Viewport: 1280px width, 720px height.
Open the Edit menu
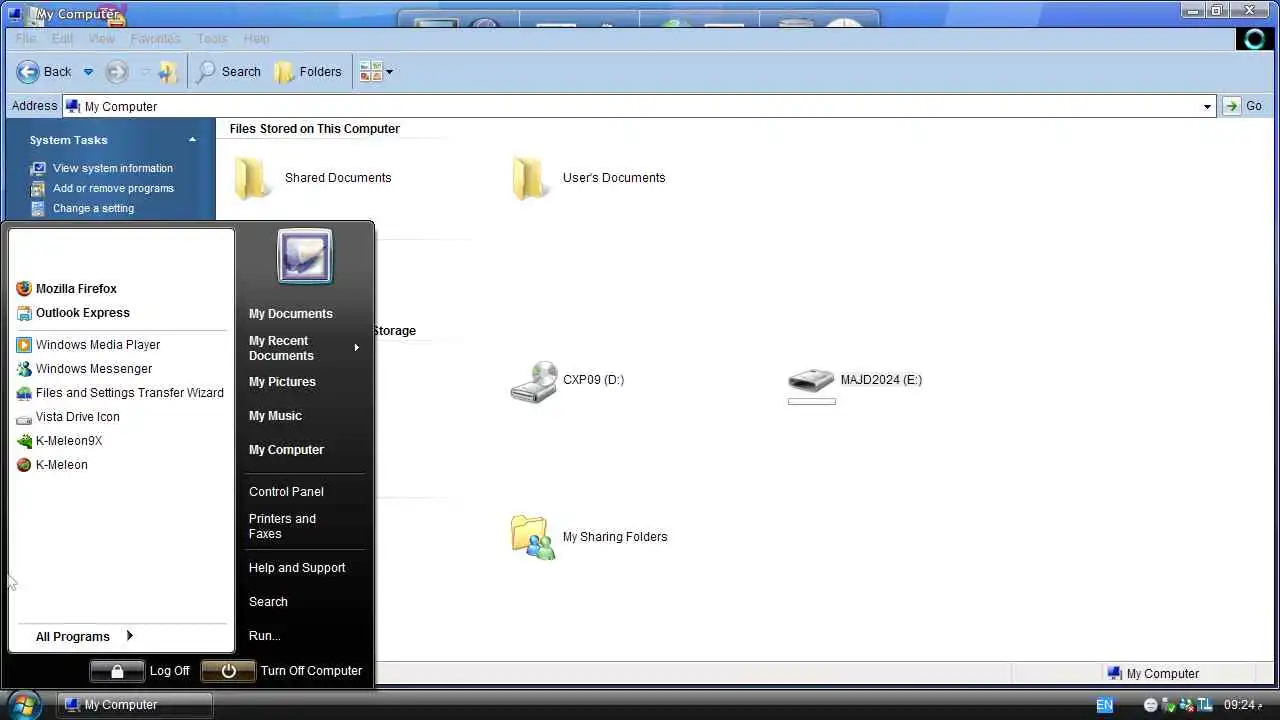pos(62,39)
